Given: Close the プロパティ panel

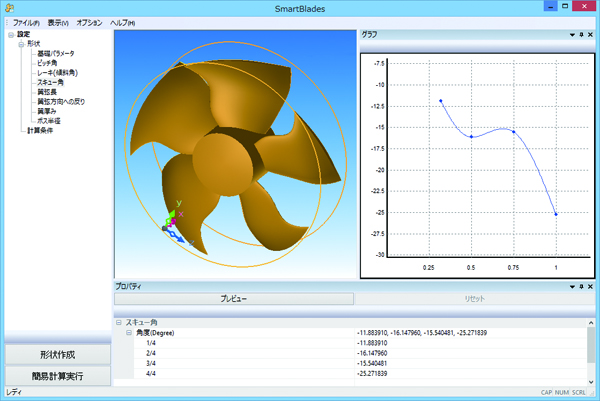Looking at the screenshot, I should coord(590,287).
